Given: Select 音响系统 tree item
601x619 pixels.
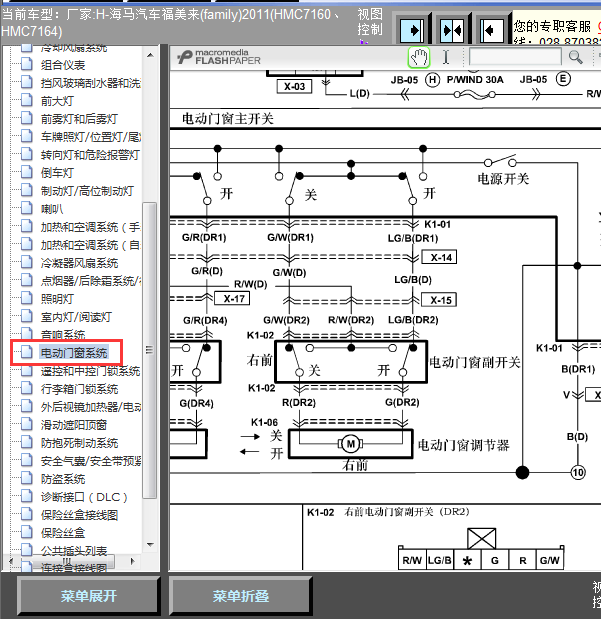Looking at the screenshot, I should coord(63,335).
